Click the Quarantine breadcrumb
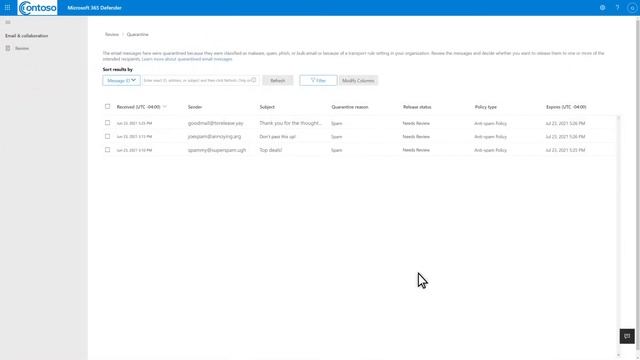640x360 pixels. 138,34
